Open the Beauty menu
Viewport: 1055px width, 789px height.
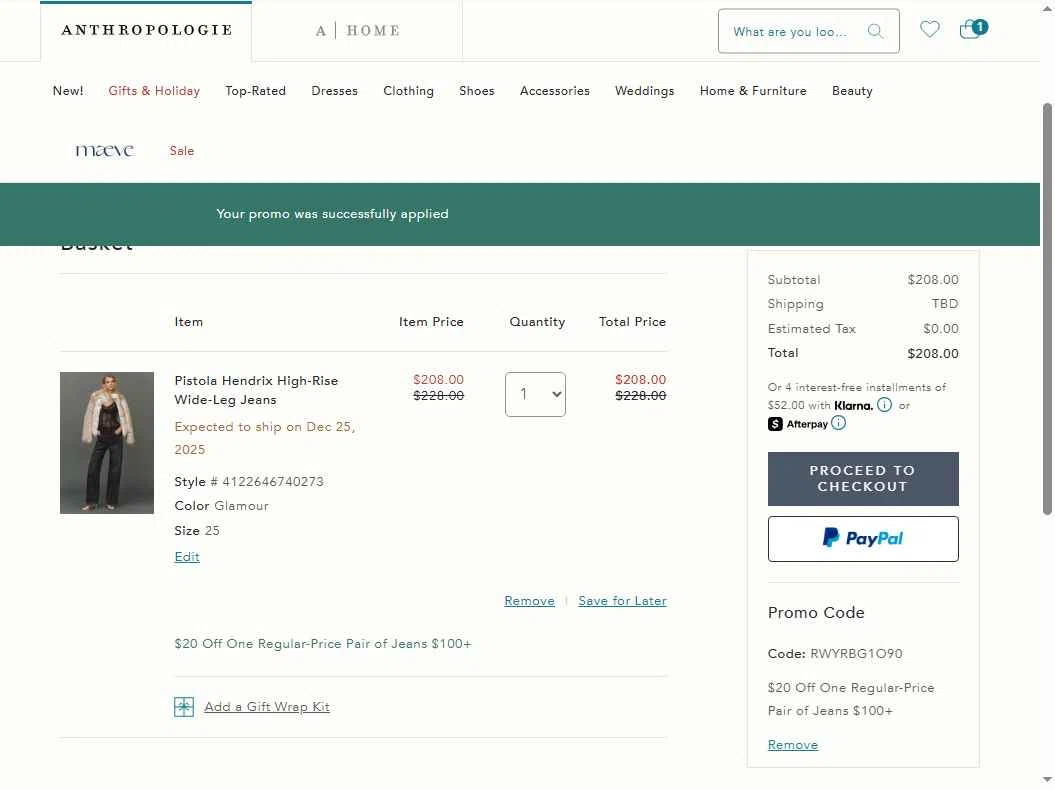(852, 91)
